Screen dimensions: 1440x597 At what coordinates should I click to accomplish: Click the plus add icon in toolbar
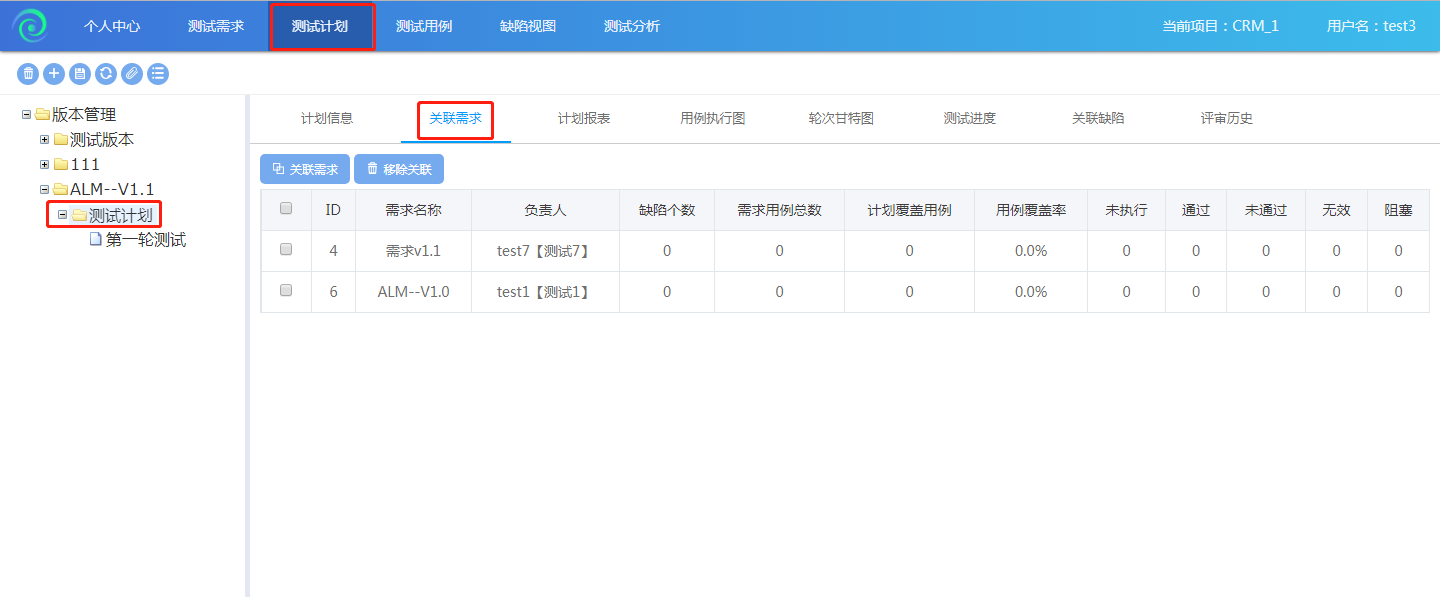(54, 73)
